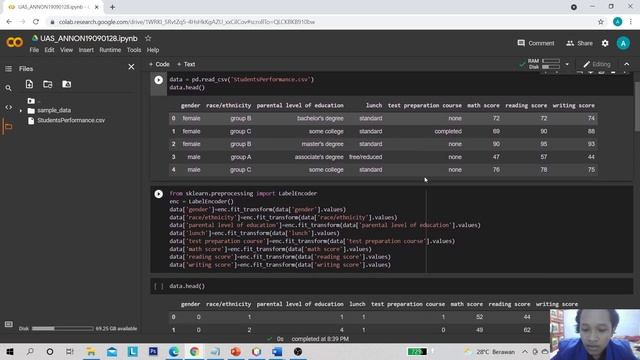Open the Code snippets sidebar icon
Image resolution: width=640 pixels, height=360 pixels.
[x=8, y=107]
